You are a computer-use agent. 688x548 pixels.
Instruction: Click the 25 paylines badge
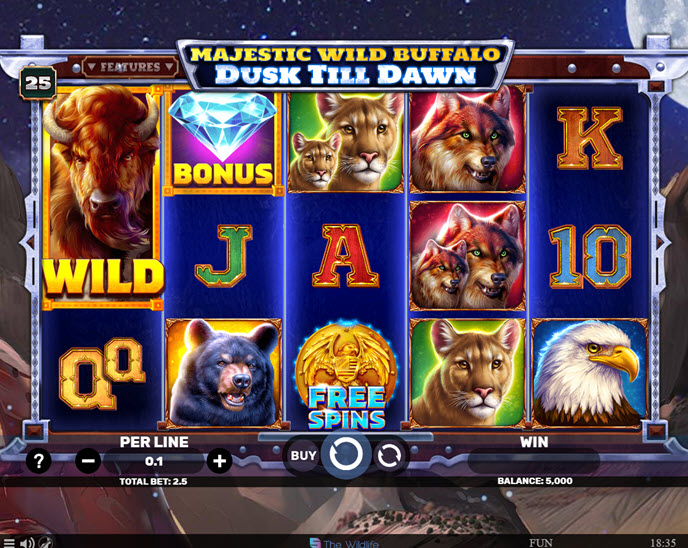(x=38, y=82)
